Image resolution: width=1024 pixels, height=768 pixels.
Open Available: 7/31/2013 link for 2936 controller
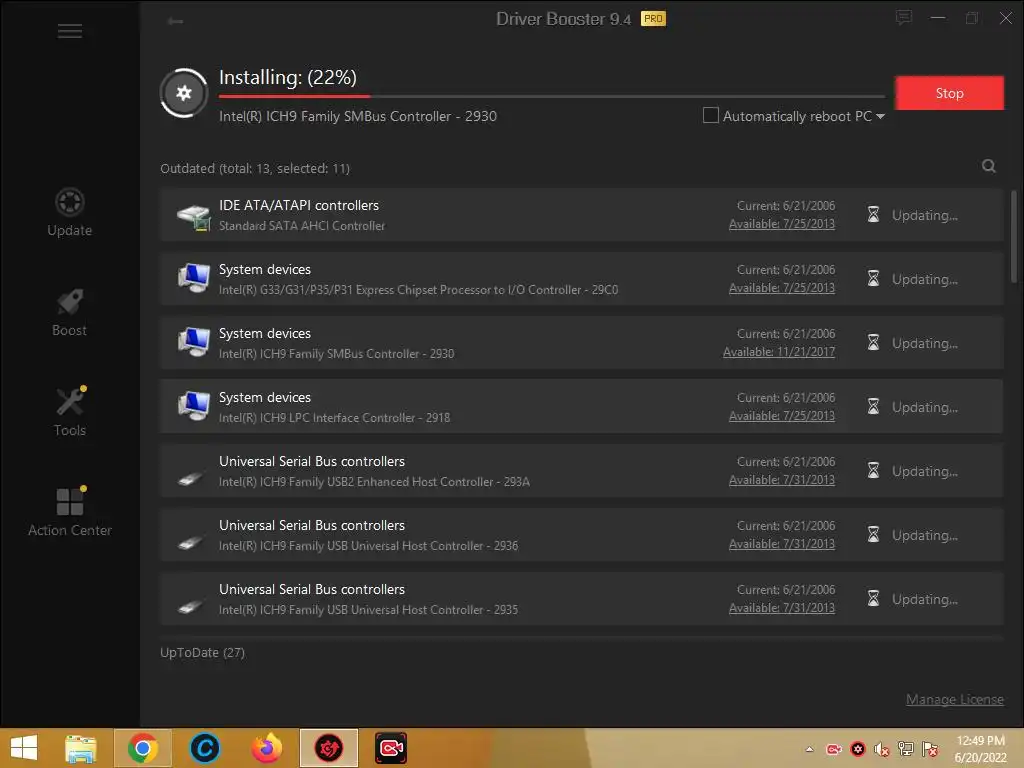tap(782, 544)
